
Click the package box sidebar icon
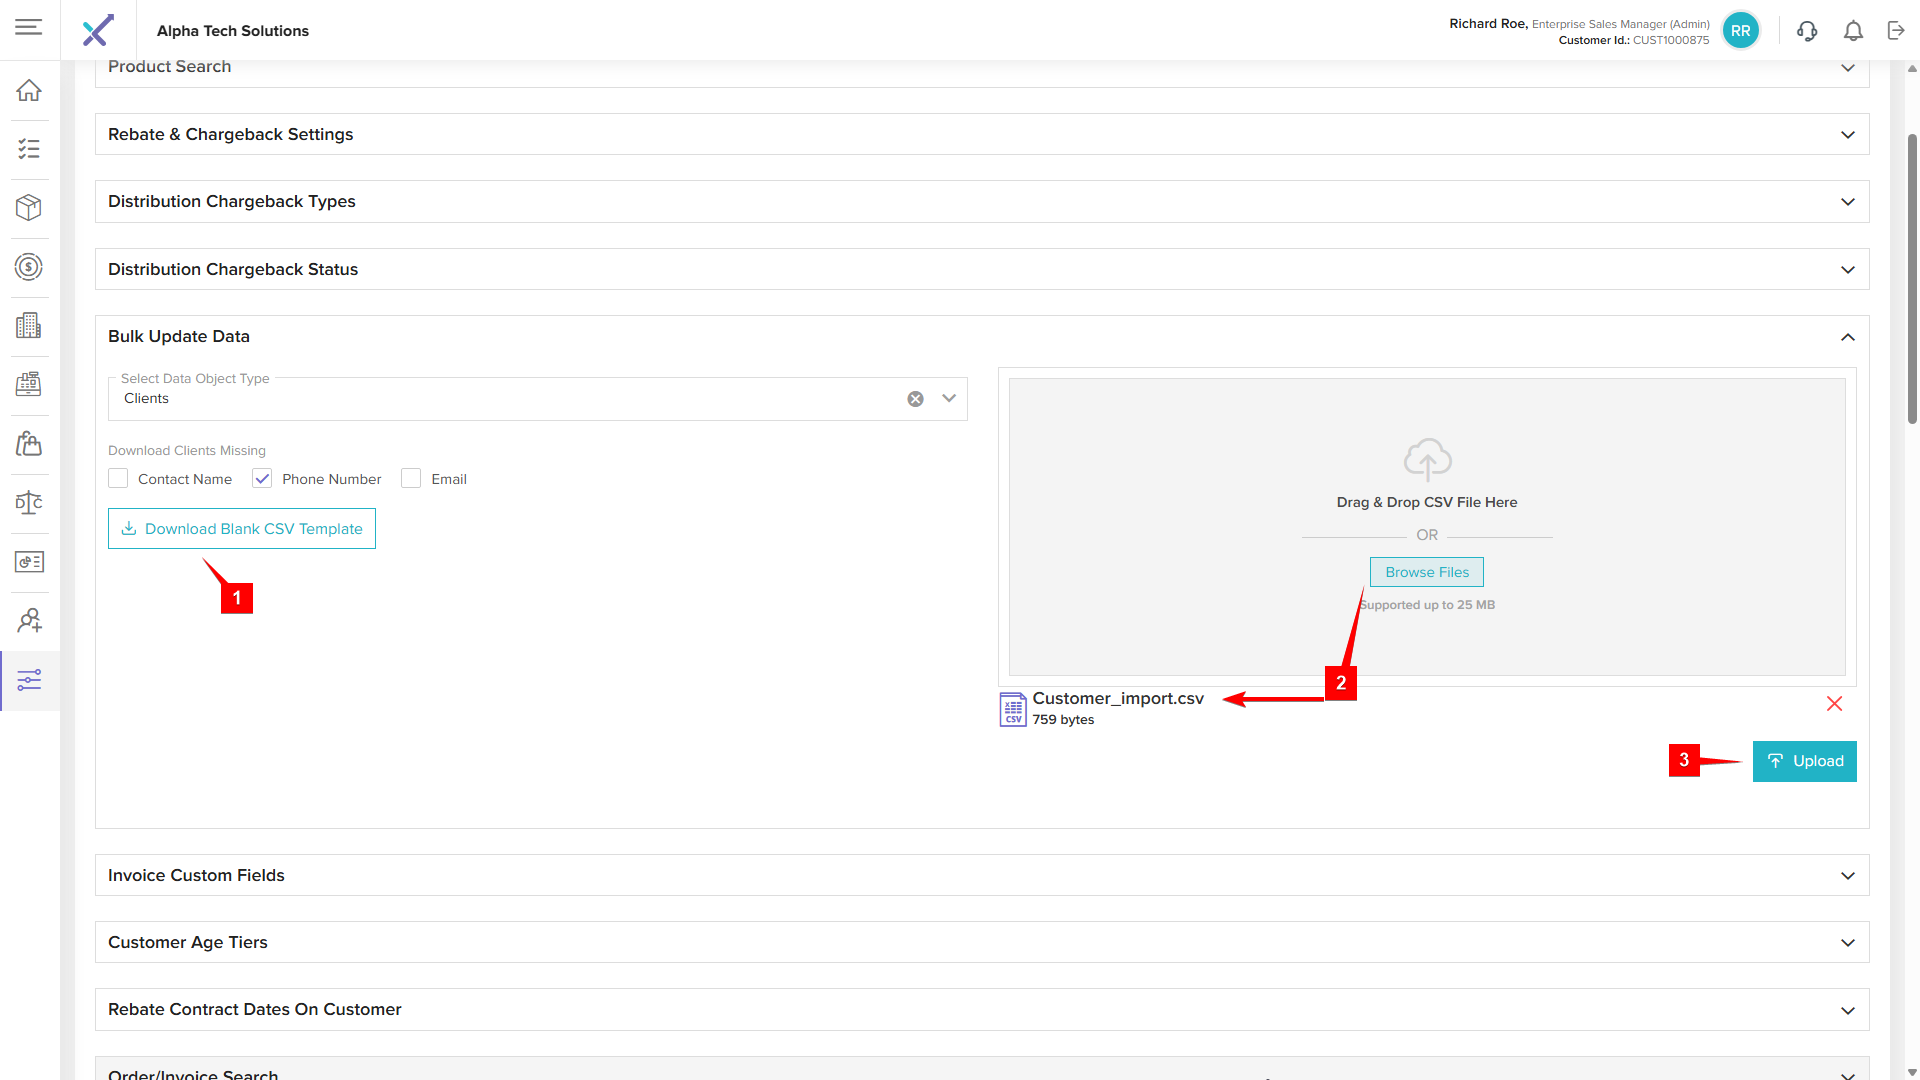click(29, 207)
